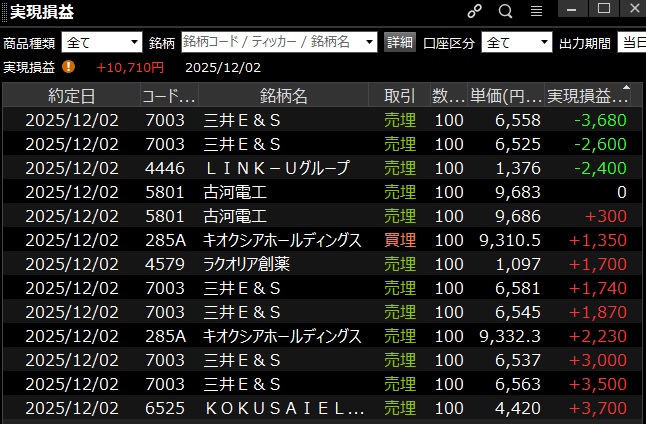Select the LINK-Uグループ row
The width and height of the screenshot is (646, 424).
(x=283, y=168)
